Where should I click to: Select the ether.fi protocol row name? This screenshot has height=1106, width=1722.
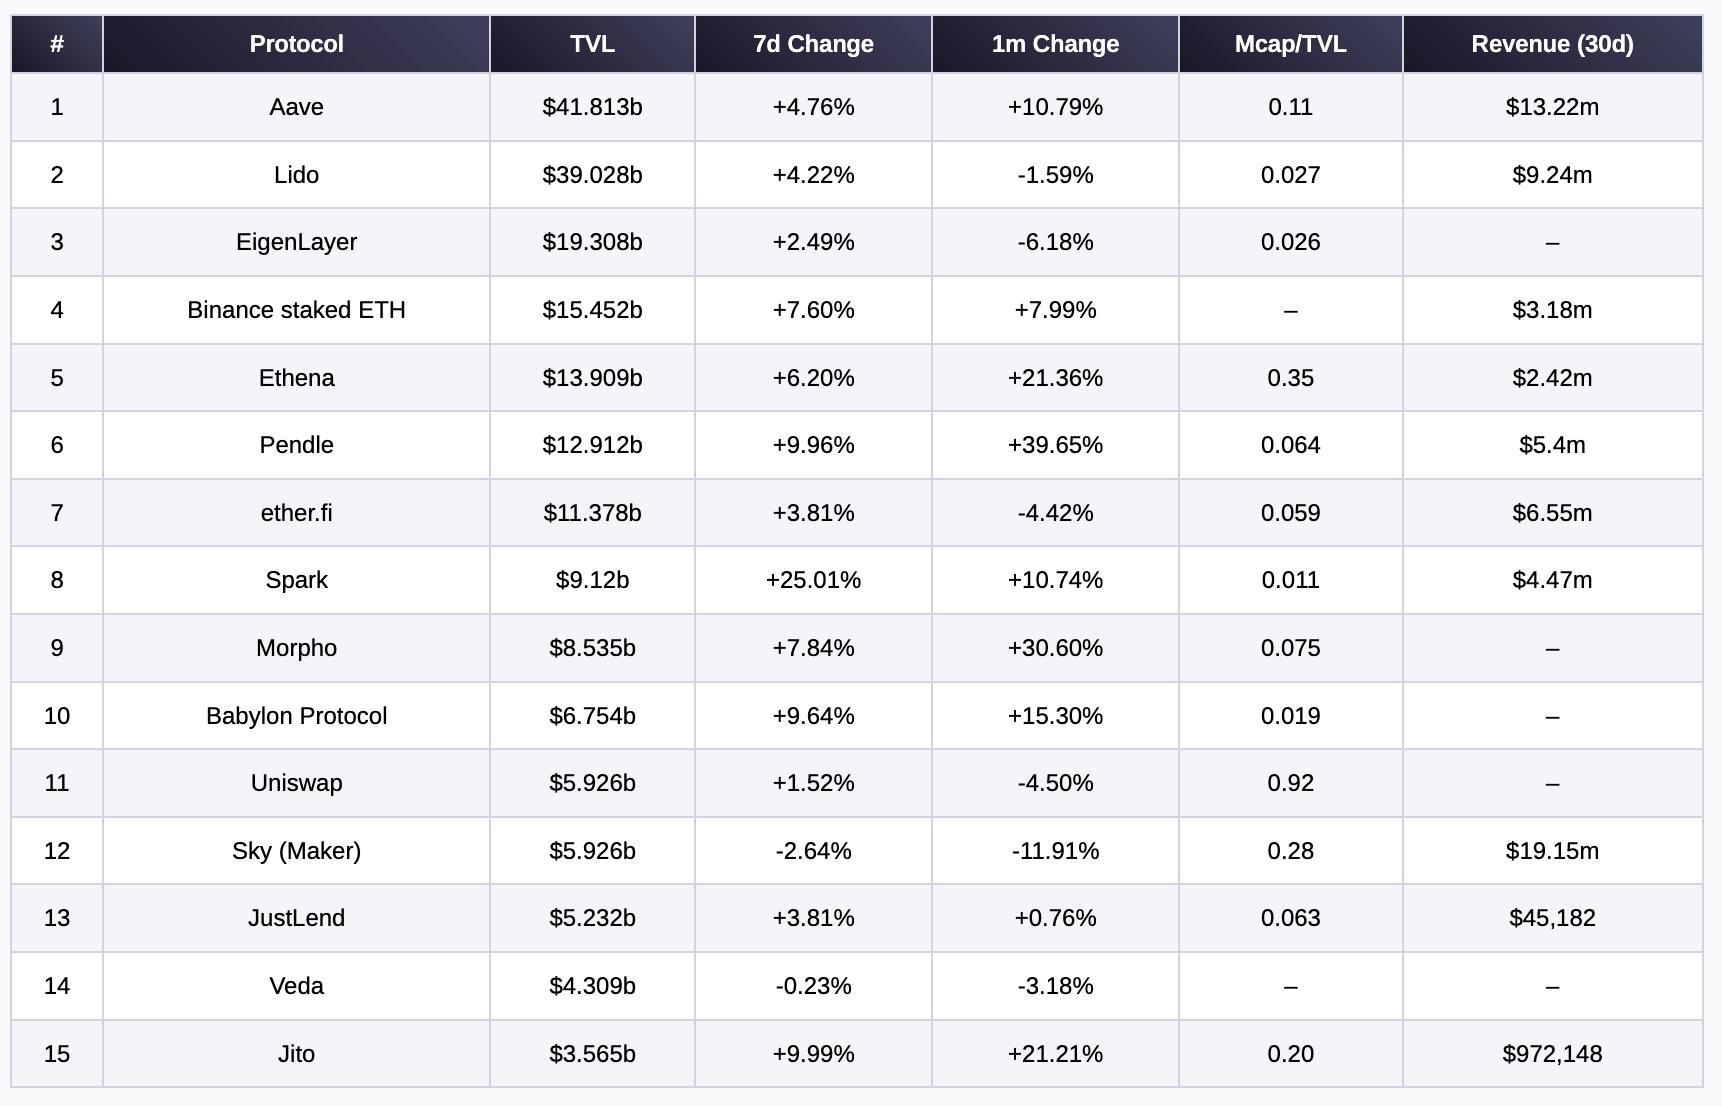point(296,513)
